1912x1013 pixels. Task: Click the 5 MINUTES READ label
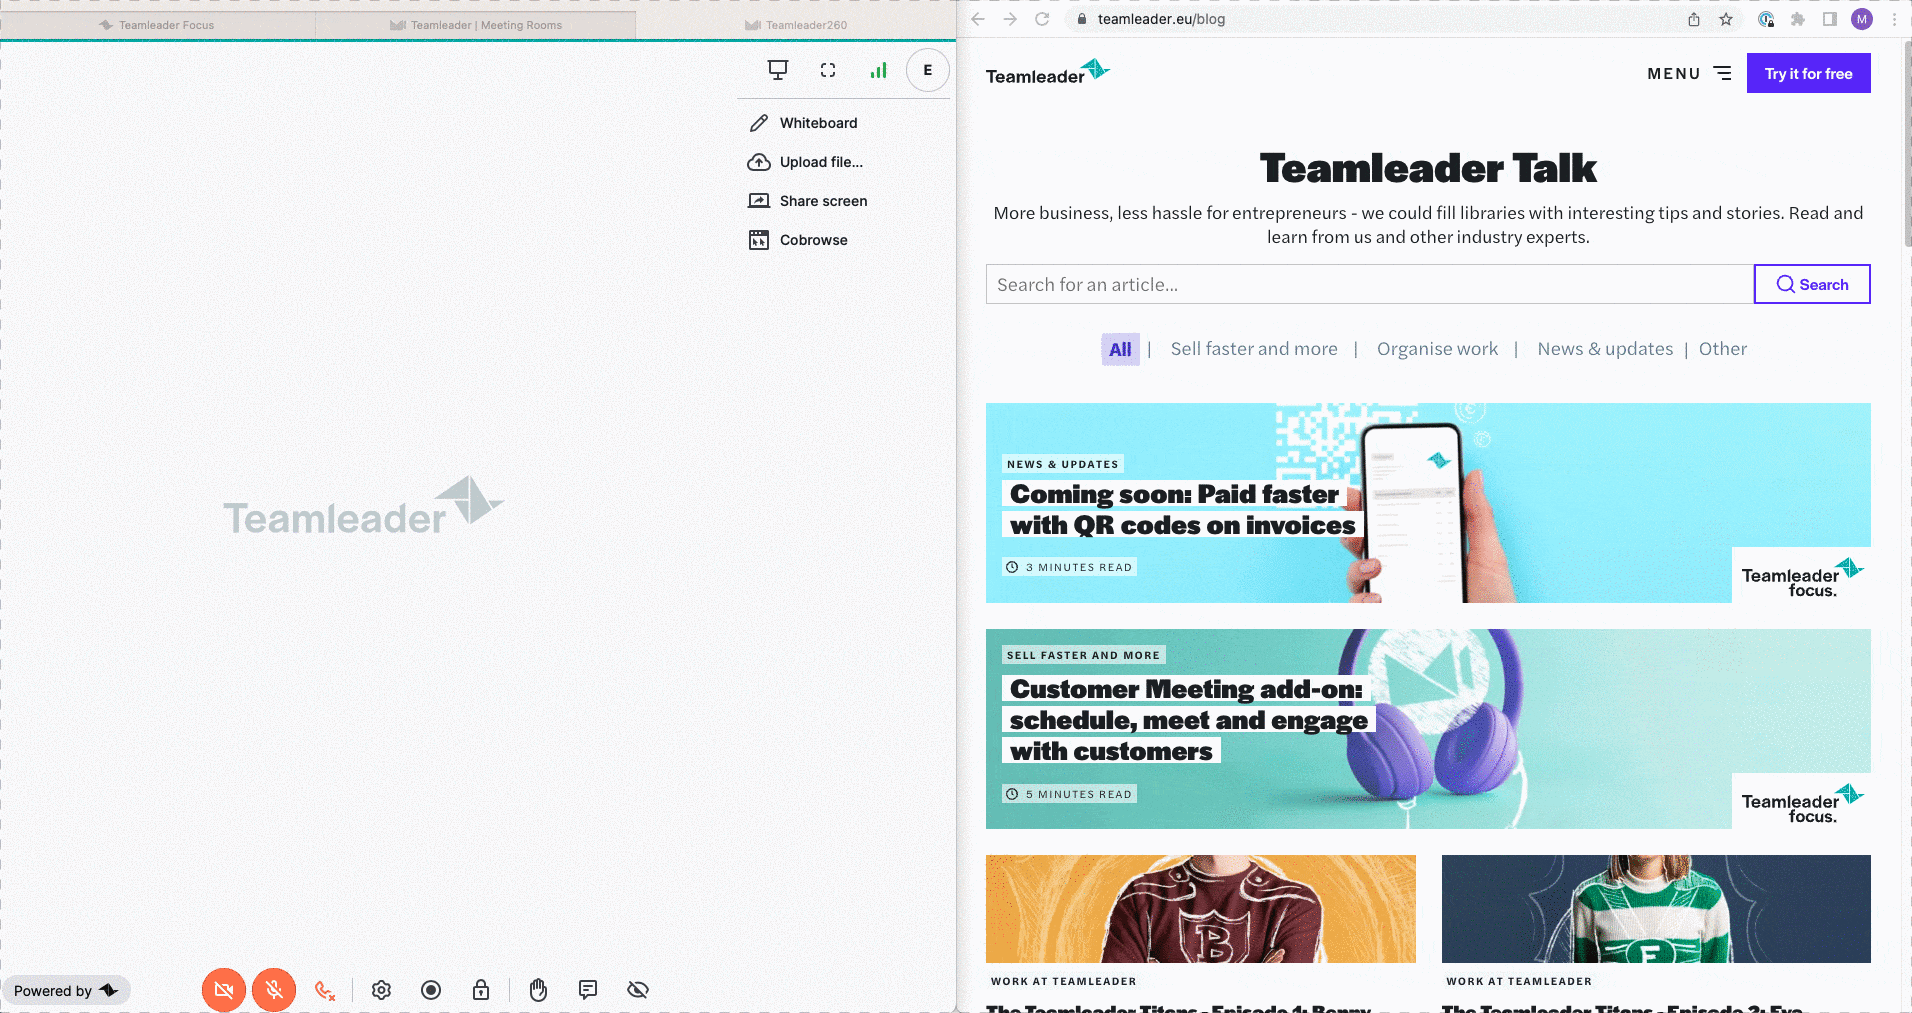coord(1069,794)
